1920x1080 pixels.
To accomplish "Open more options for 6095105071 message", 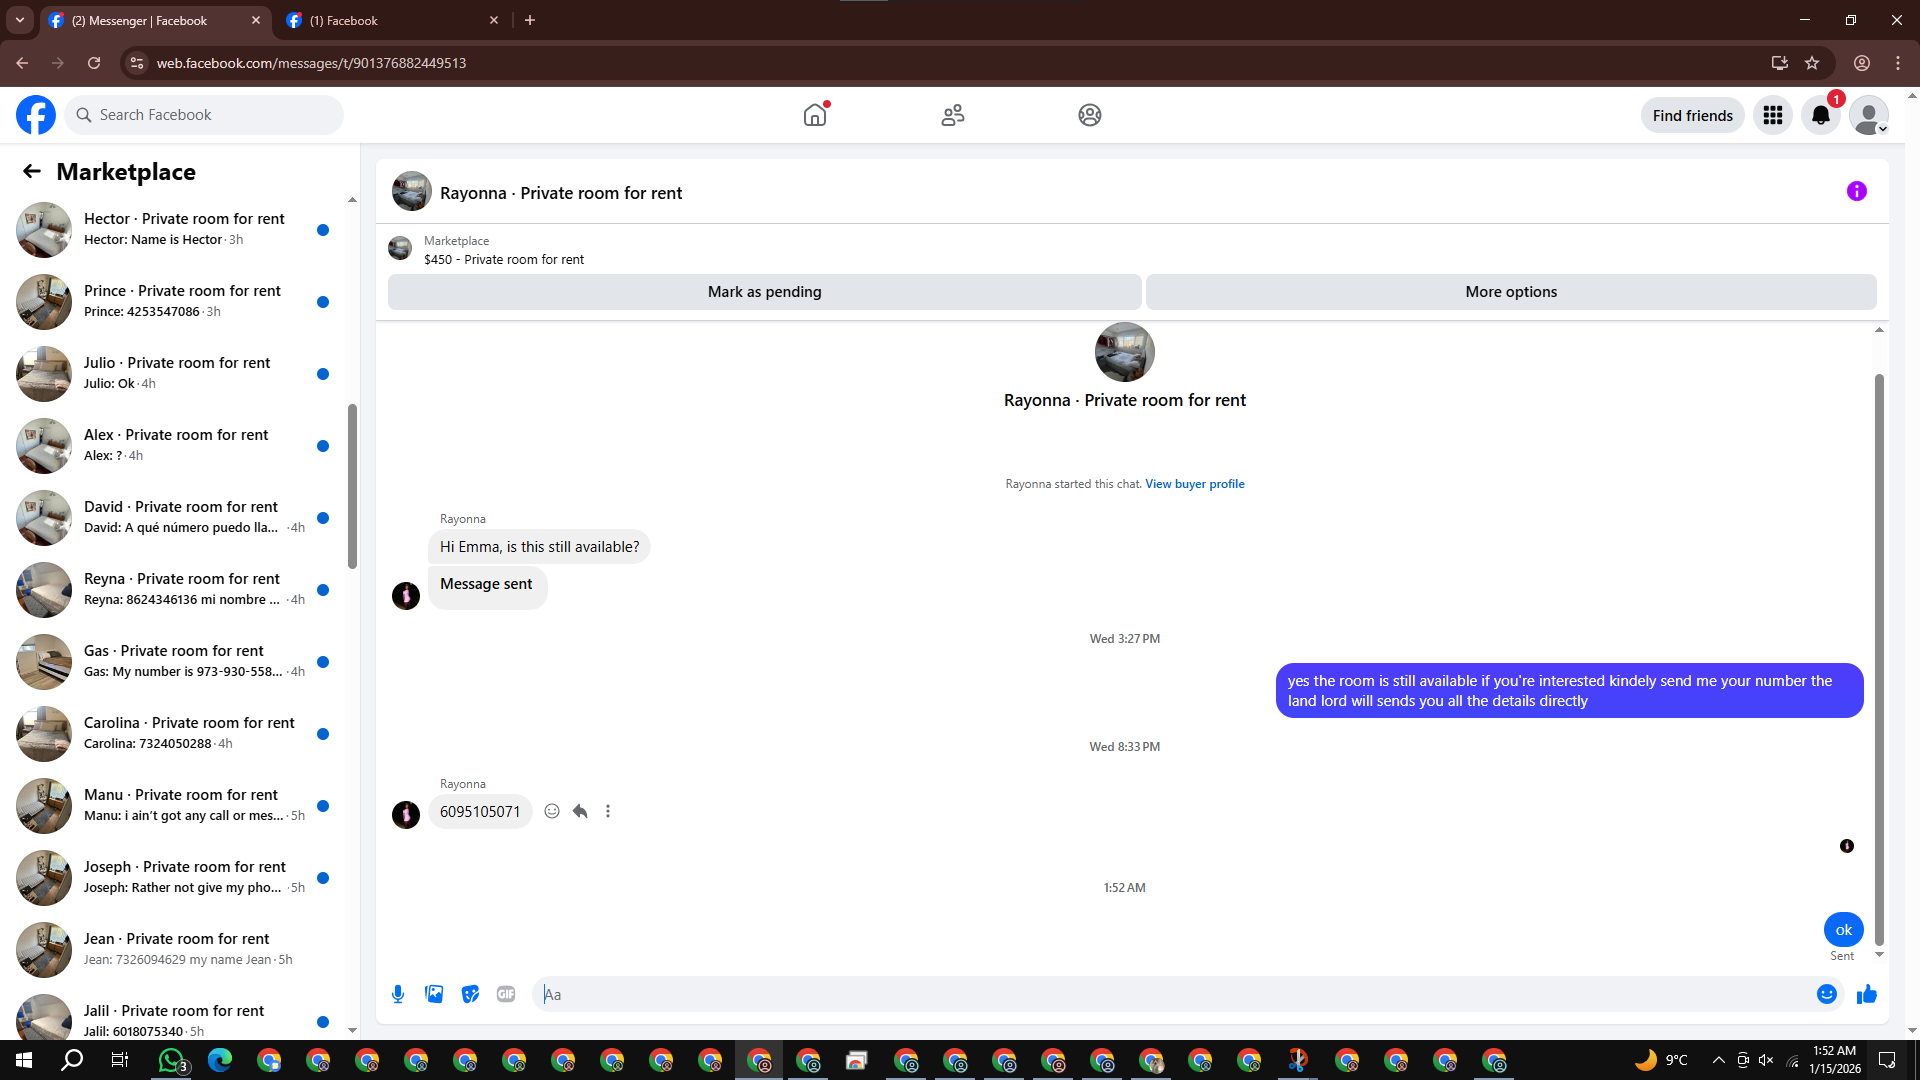I will (x=608, y=811).
